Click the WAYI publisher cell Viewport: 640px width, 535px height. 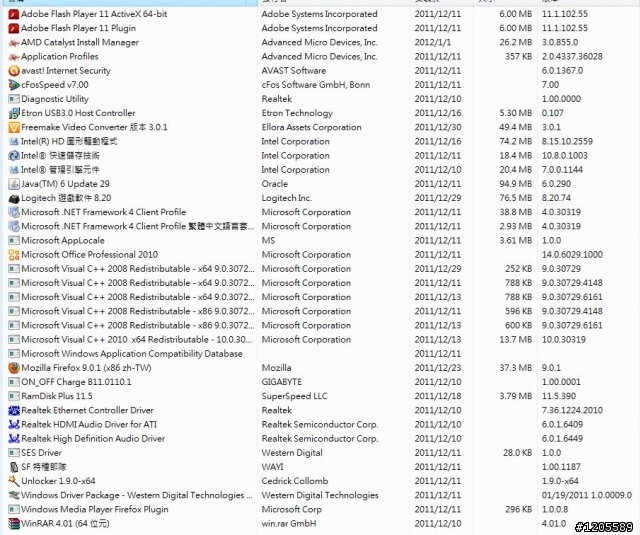pyautogui.click(x=272, y=467)
